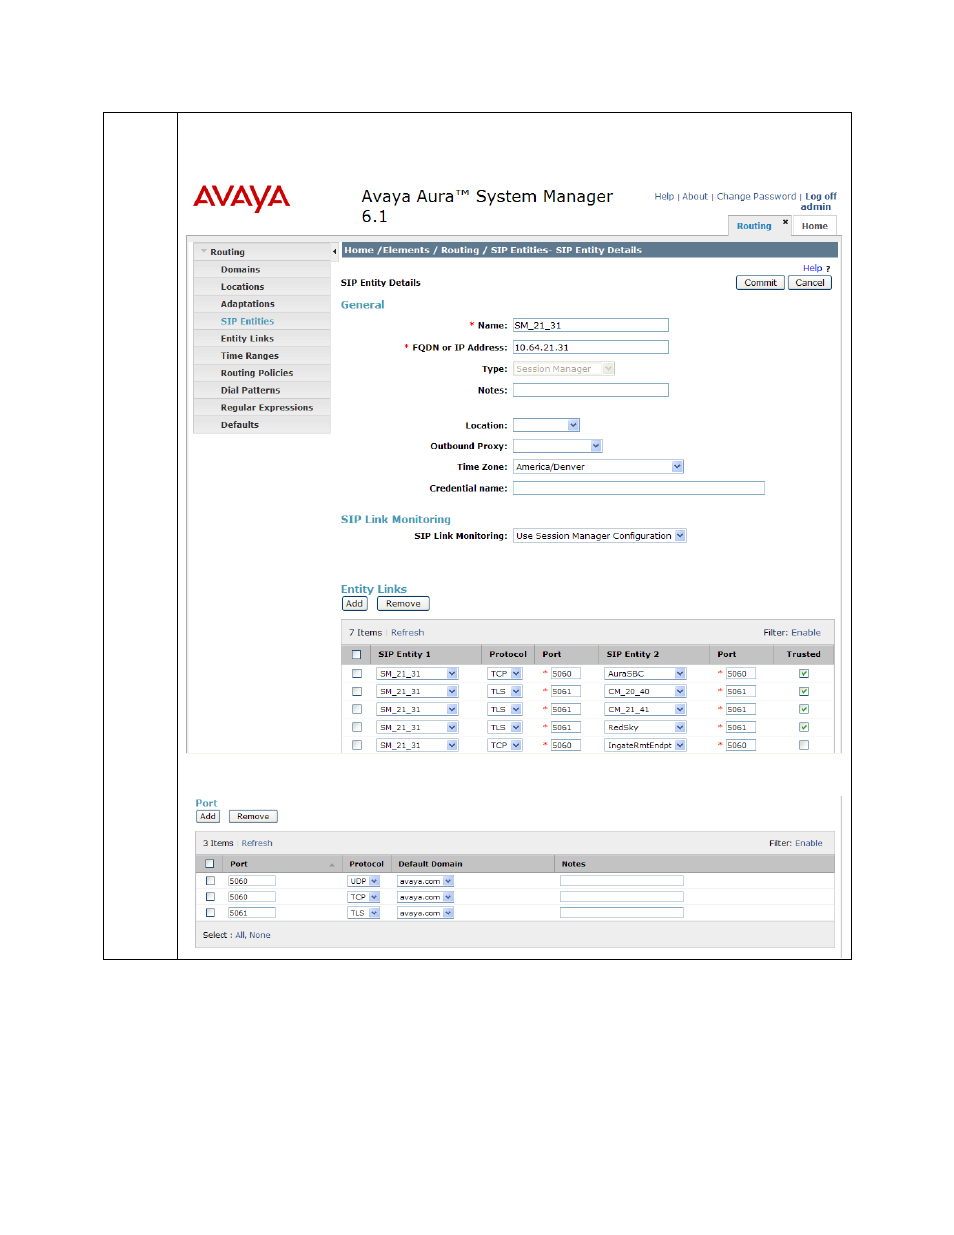Click the Commit button
954x1235 pixels.
point(760,283)
